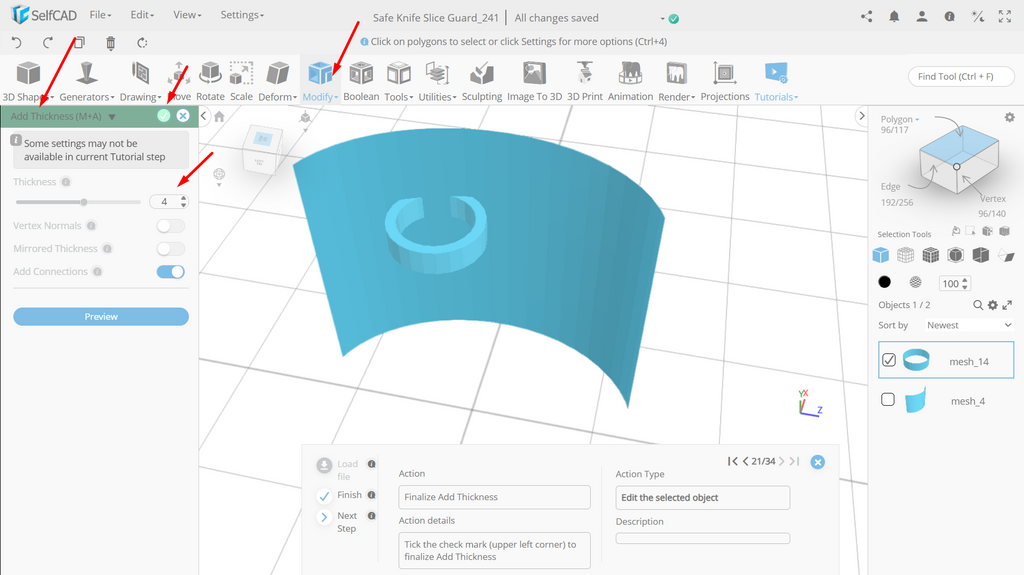
Task: Click the 100 selection value field
Action: point(950,284)
